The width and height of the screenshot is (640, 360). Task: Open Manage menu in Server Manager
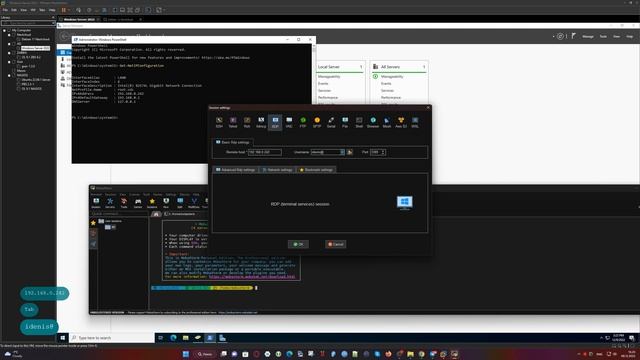pyautogui.click(x=588, y=37)
